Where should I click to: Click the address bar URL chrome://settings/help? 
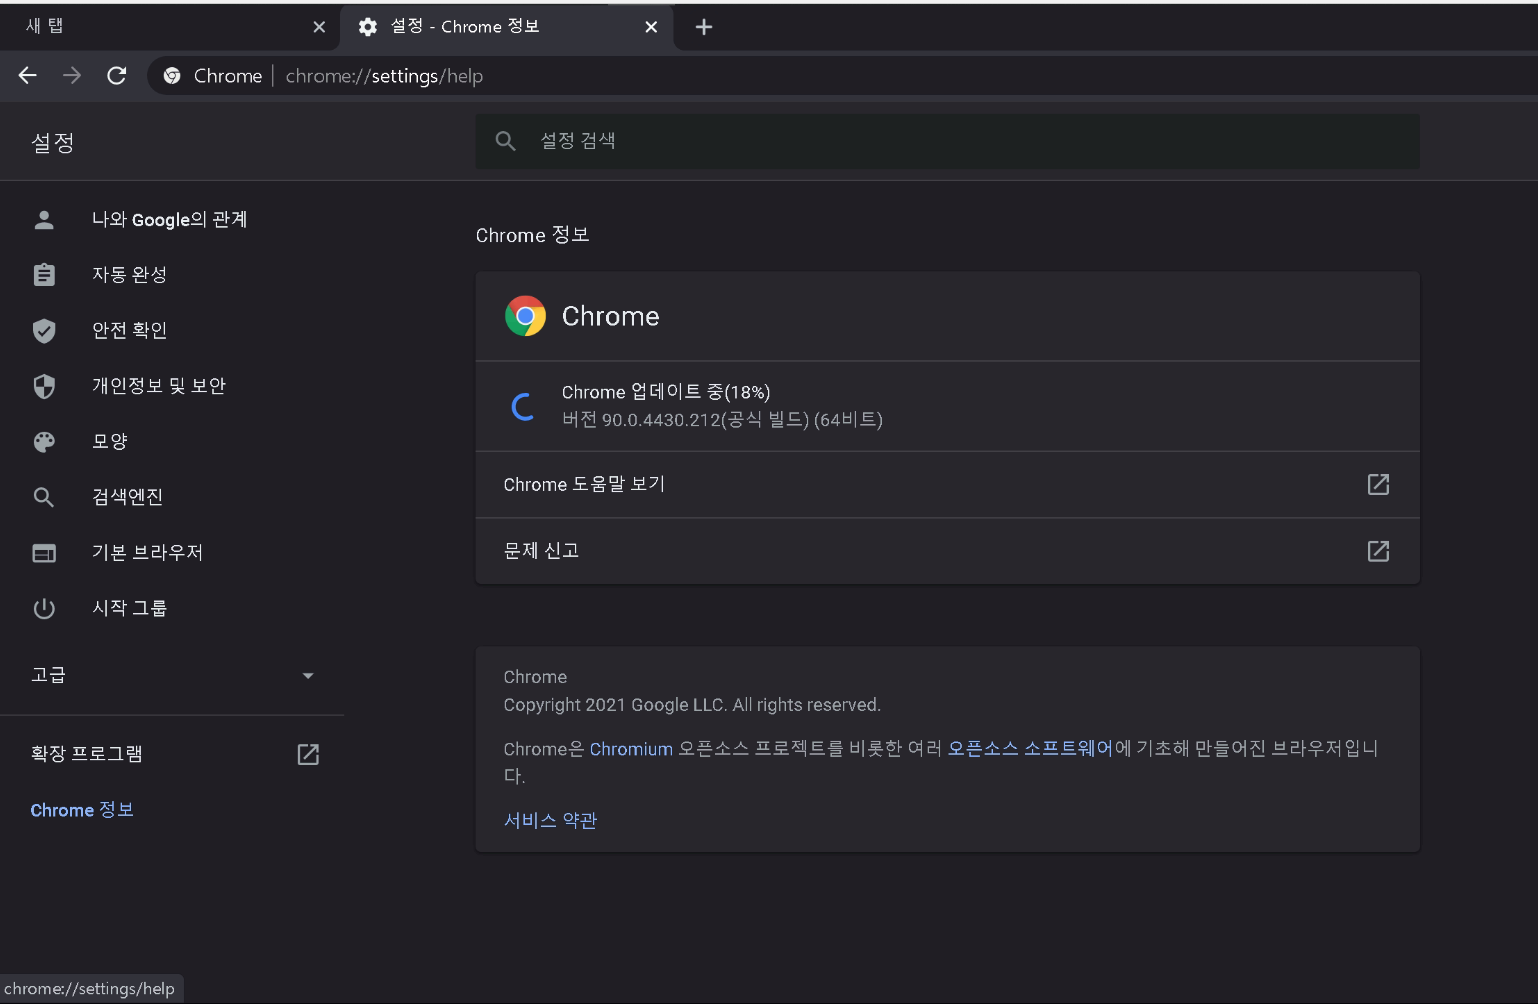(x=384, y=76)
